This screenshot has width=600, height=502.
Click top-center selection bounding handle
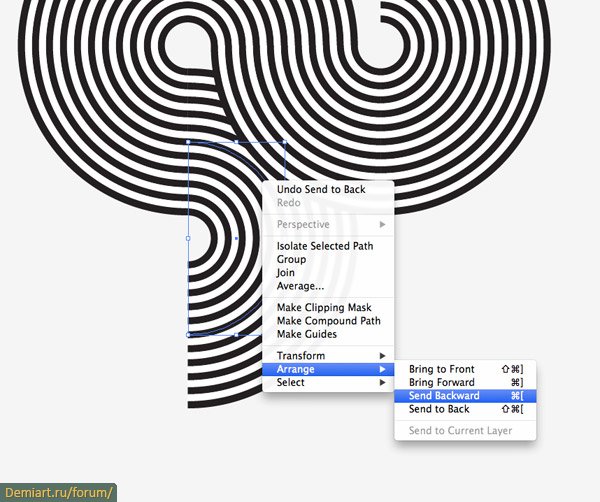point(236,142)
